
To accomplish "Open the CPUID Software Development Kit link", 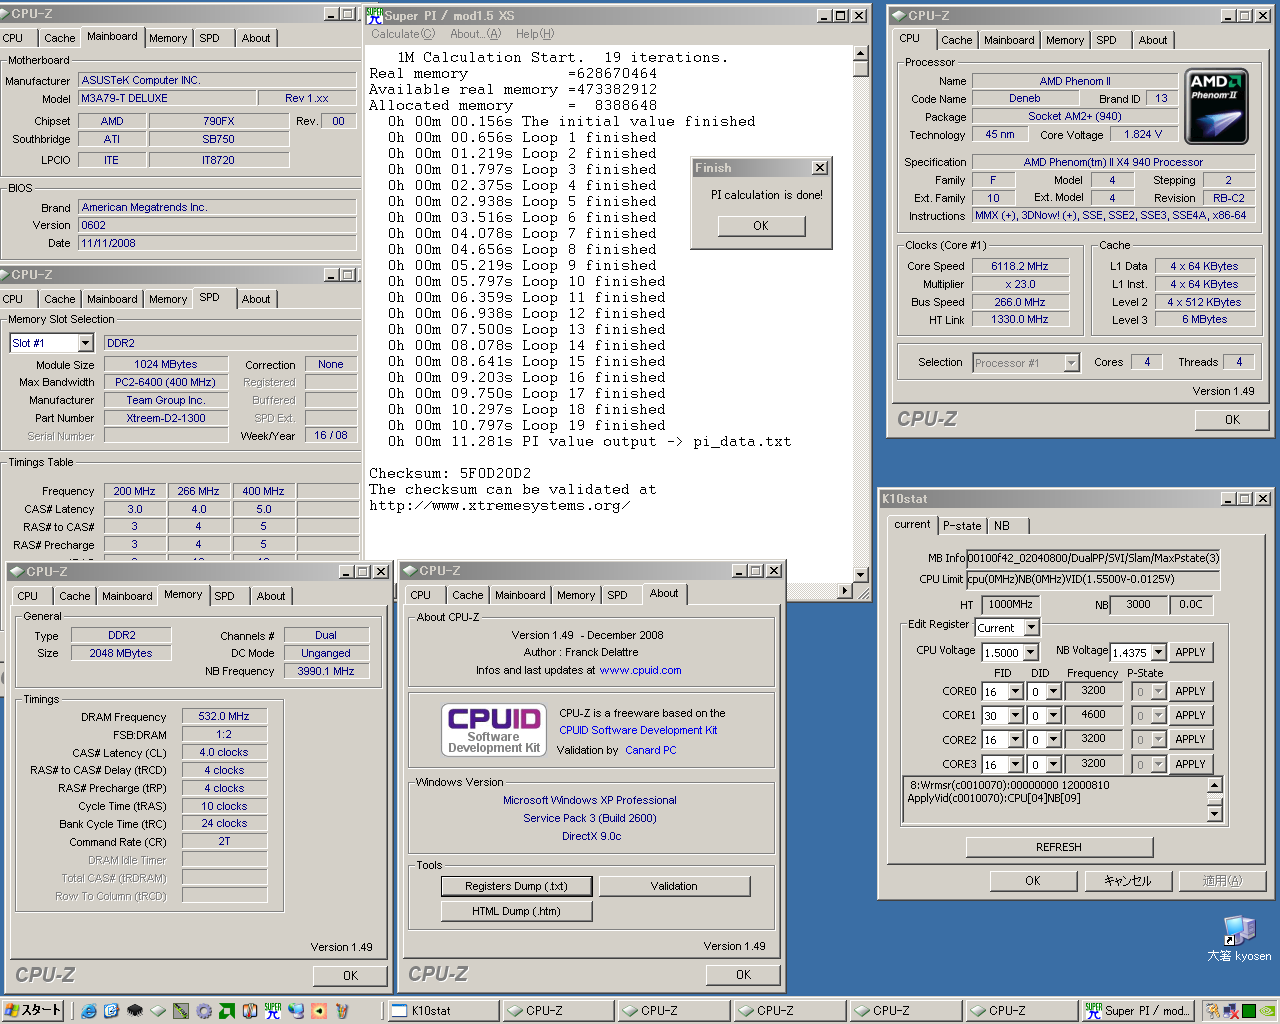I will point(638,730).
